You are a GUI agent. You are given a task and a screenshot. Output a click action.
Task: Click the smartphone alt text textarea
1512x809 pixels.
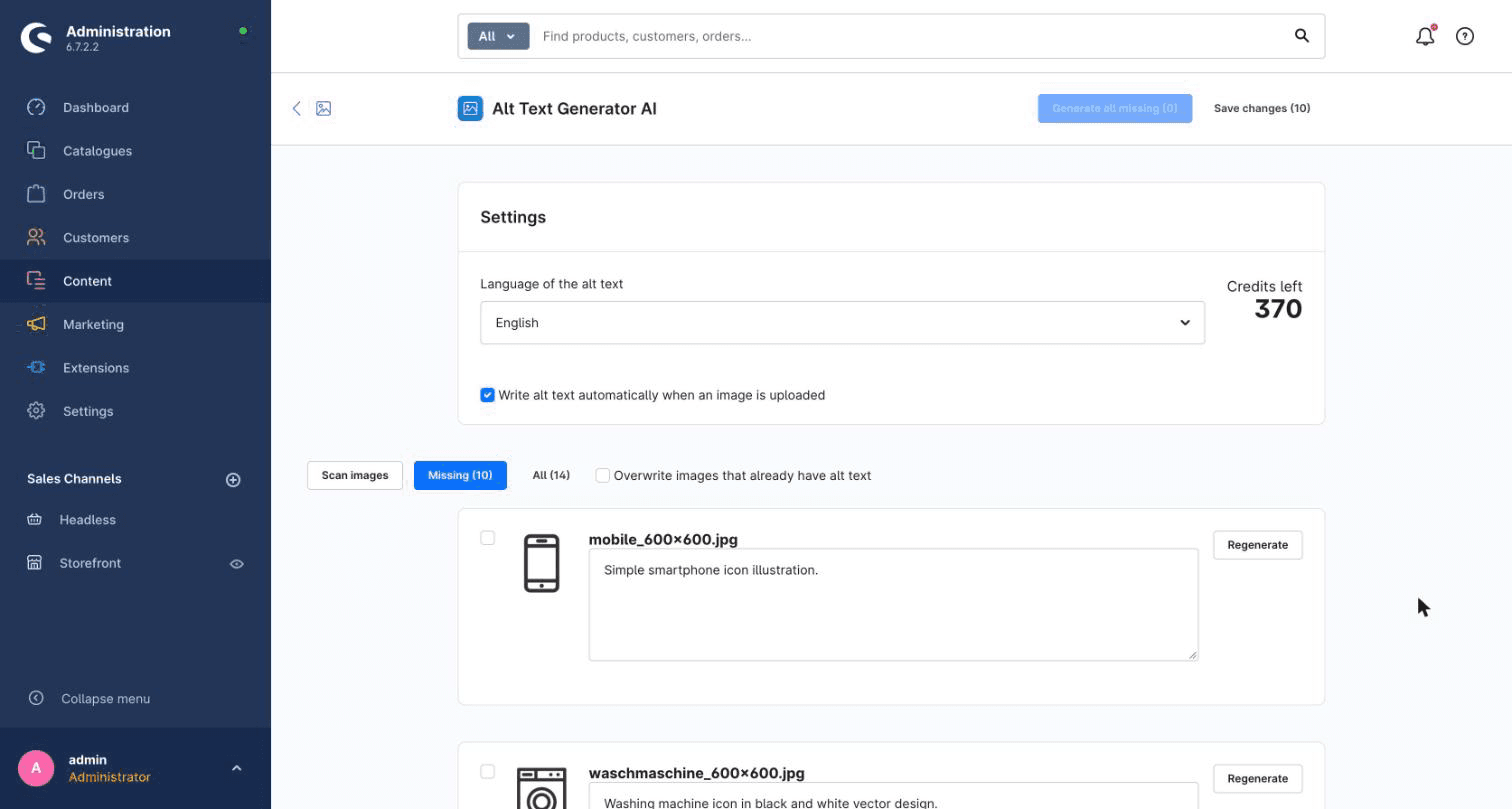pos(893,604)
